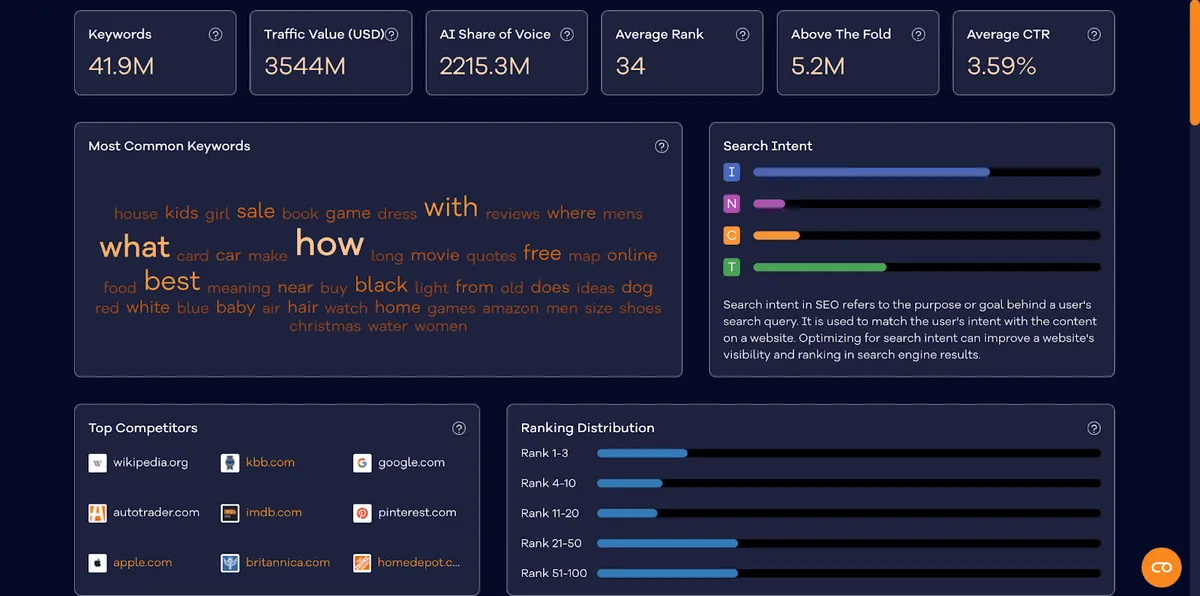Open the Top Competitors info icon
Image resolution: width=1200 pixels, height=596 pixels.
pos(459,428)
